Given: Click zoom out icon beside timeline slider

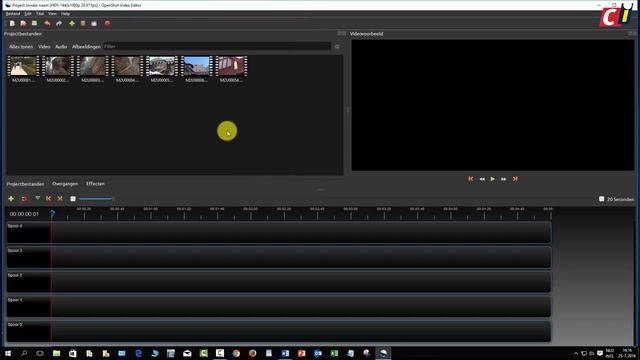Looking at the screenshot, I should 73,199.
